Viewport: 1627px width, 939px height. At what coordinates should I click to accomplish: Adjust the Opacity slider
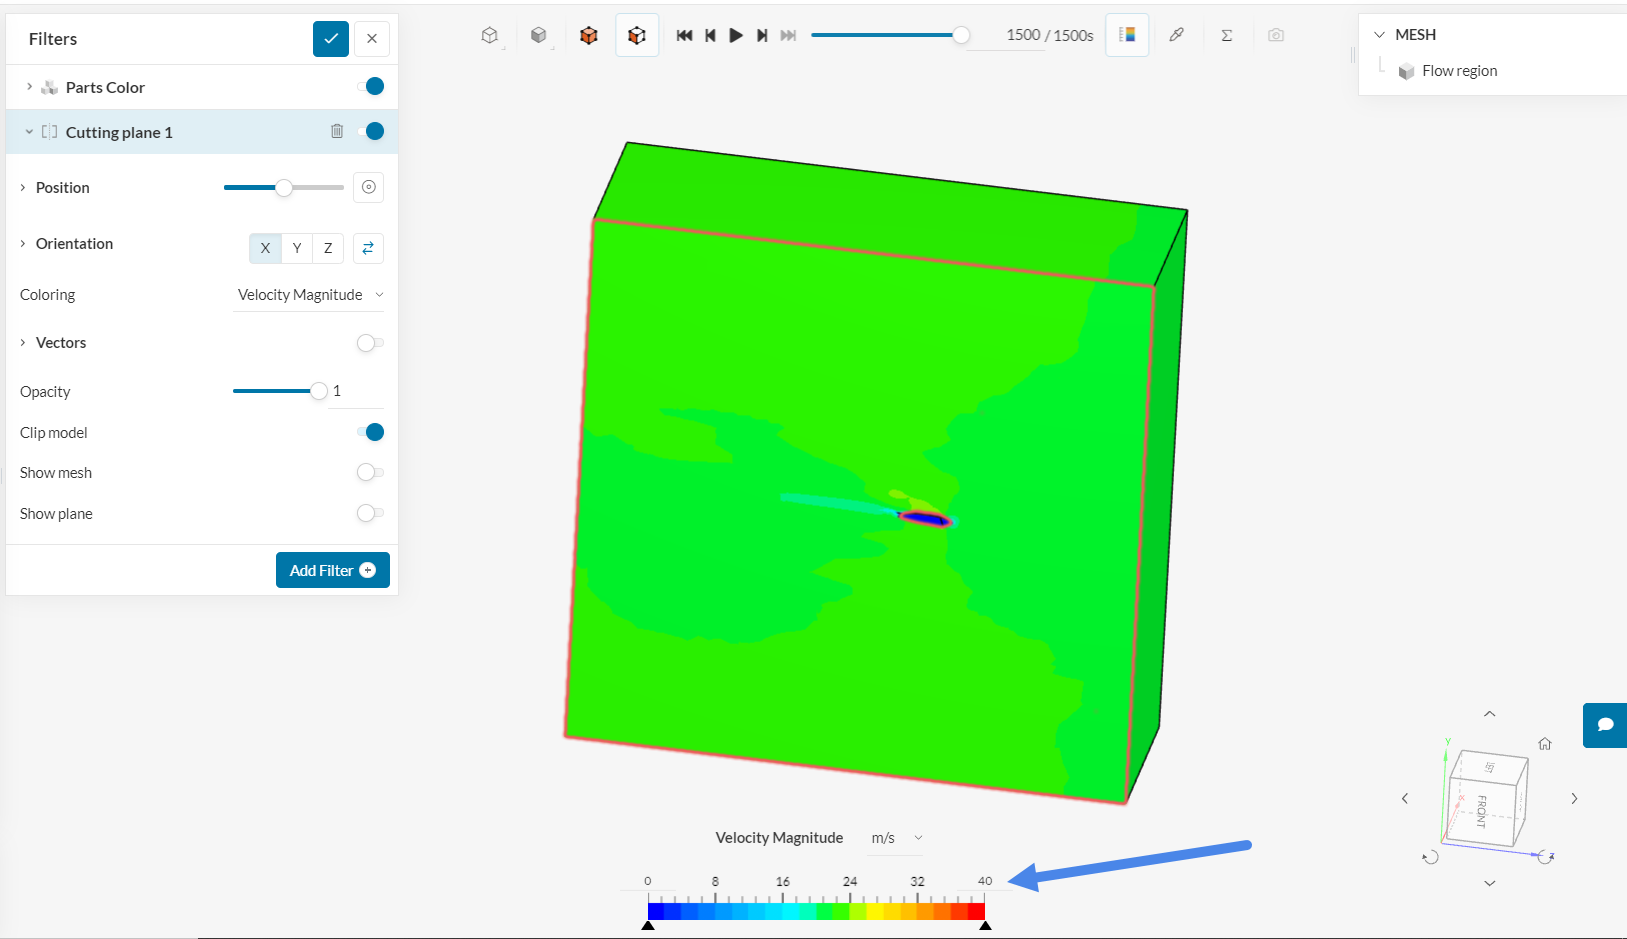pos(320,391)
